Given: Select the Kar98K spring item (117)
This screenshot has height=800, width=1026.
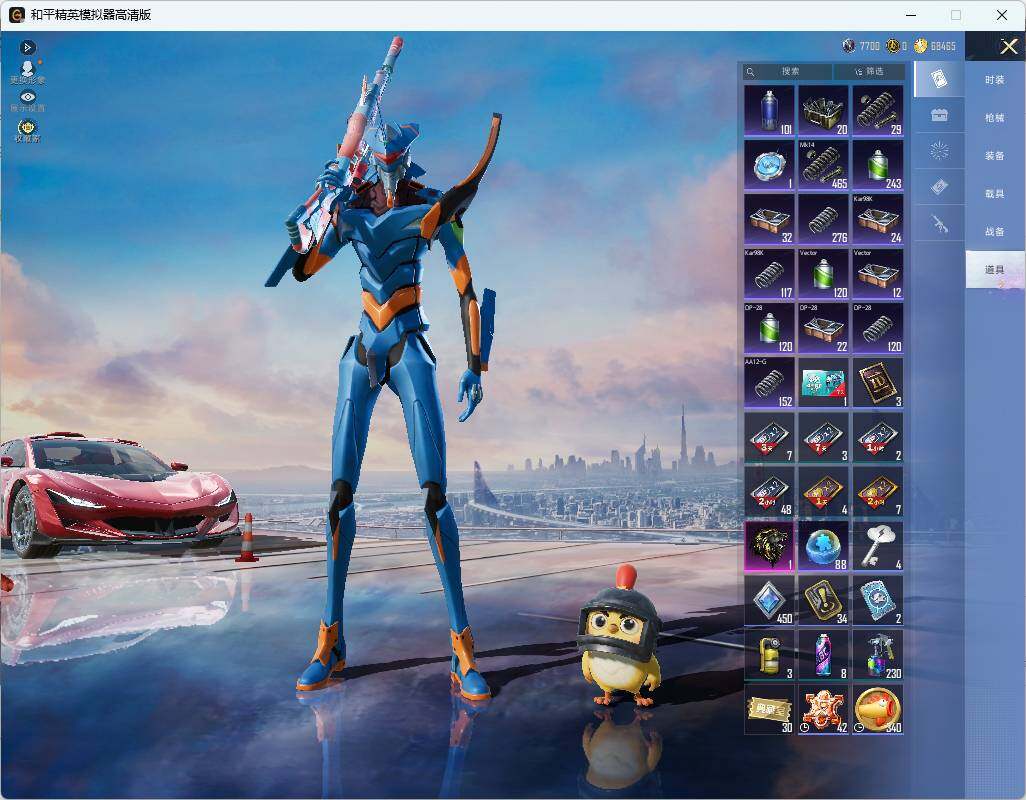Looking at the screenshot, I should 769,274.
